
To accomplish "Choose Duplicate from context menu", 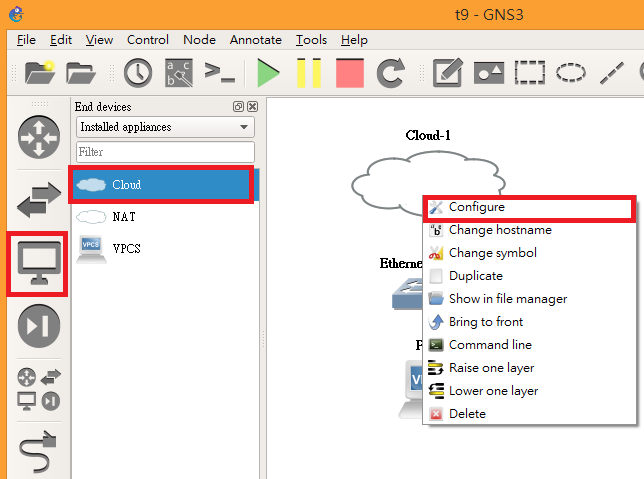I will pos(529,276).
